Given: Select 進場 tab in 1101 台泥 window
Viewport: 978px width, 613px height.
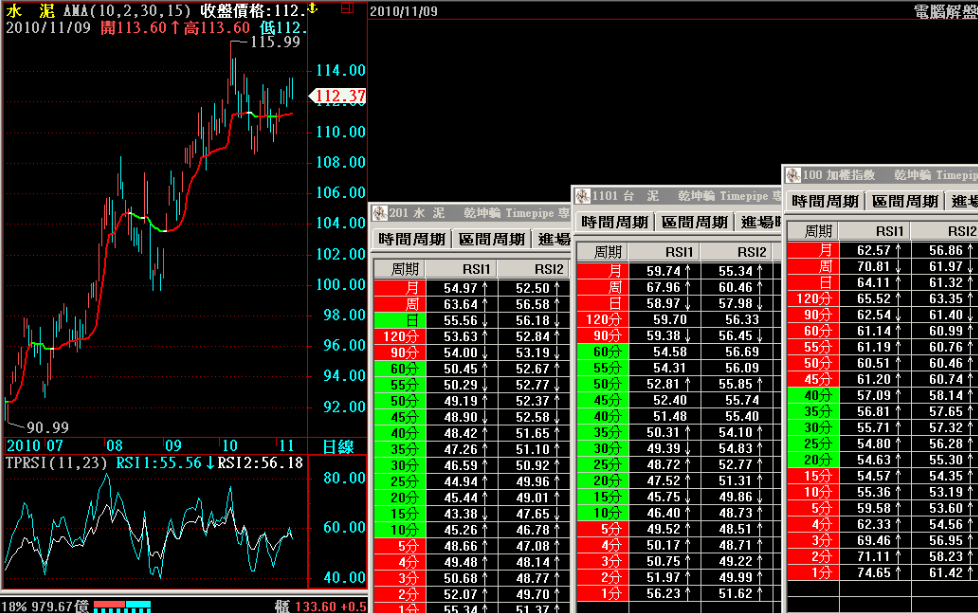Looking at the screenshot, I should 760,222.
